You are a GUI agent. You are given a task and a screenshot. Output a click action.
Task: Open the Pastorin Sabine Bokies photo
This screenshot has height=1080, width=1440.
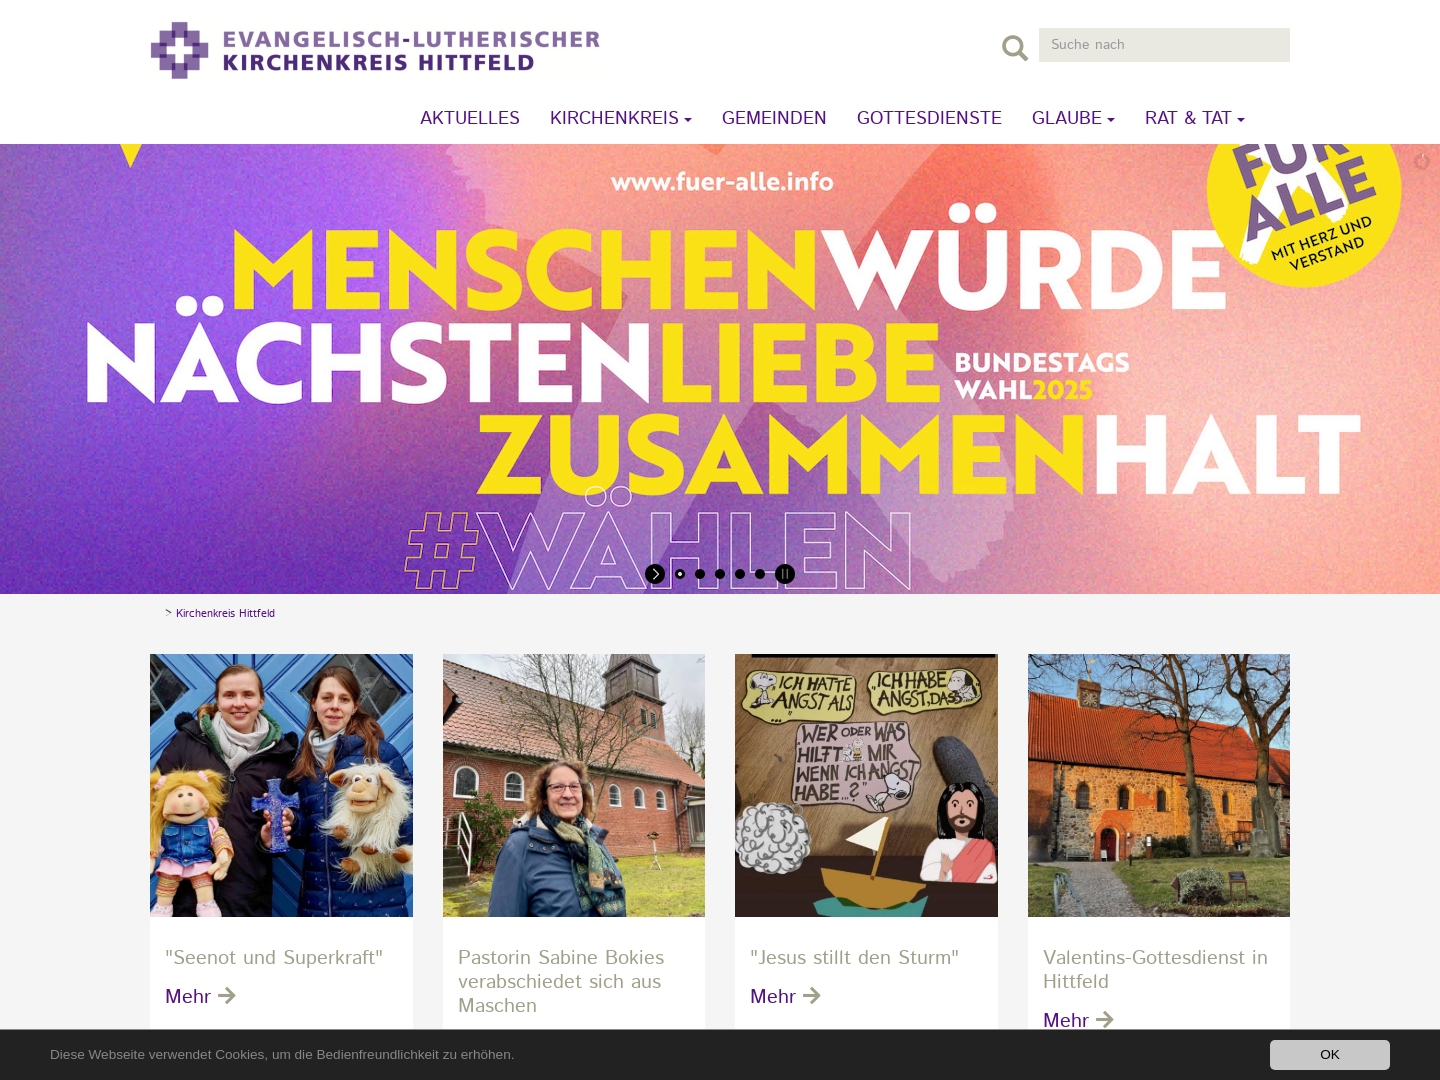coord(574,785)
